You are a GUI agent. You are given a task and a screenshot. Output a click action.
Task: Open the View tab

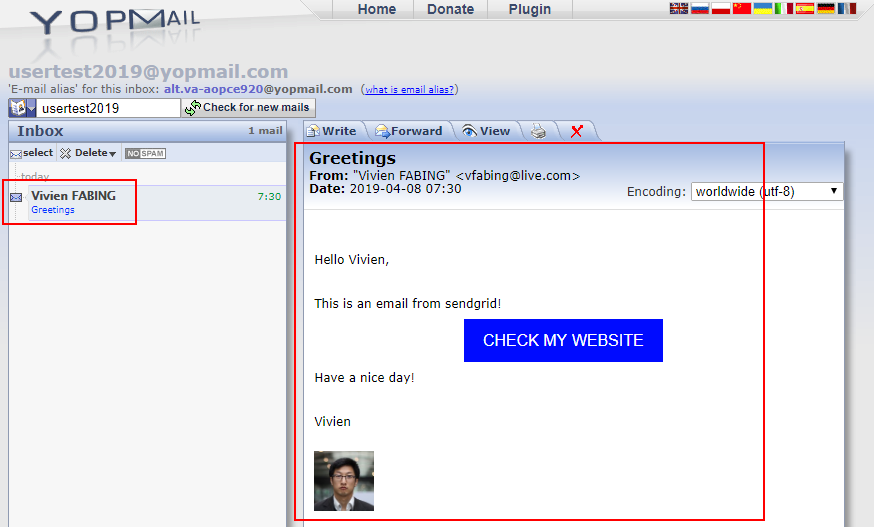tap(486, 131)
